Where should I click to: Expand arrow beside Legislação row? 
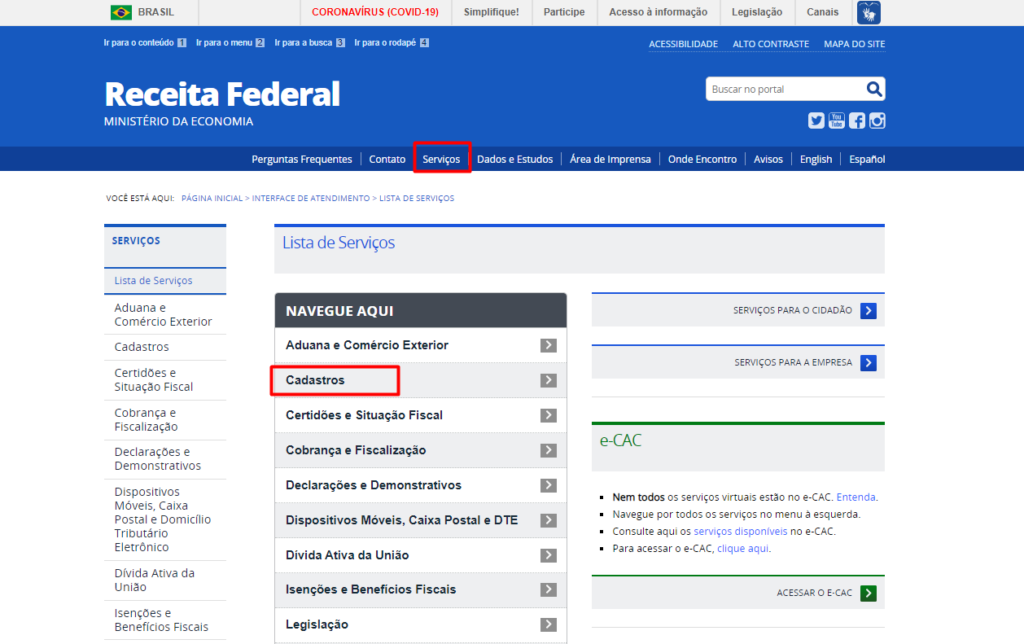click(549, 625)
